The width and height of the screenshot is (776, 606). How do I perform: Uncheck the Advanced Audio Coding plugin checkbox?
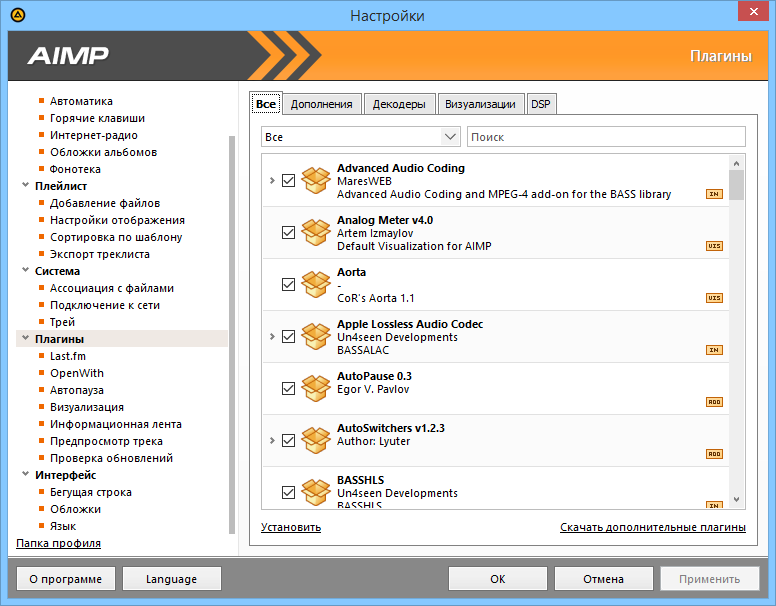tap(289, 181)
